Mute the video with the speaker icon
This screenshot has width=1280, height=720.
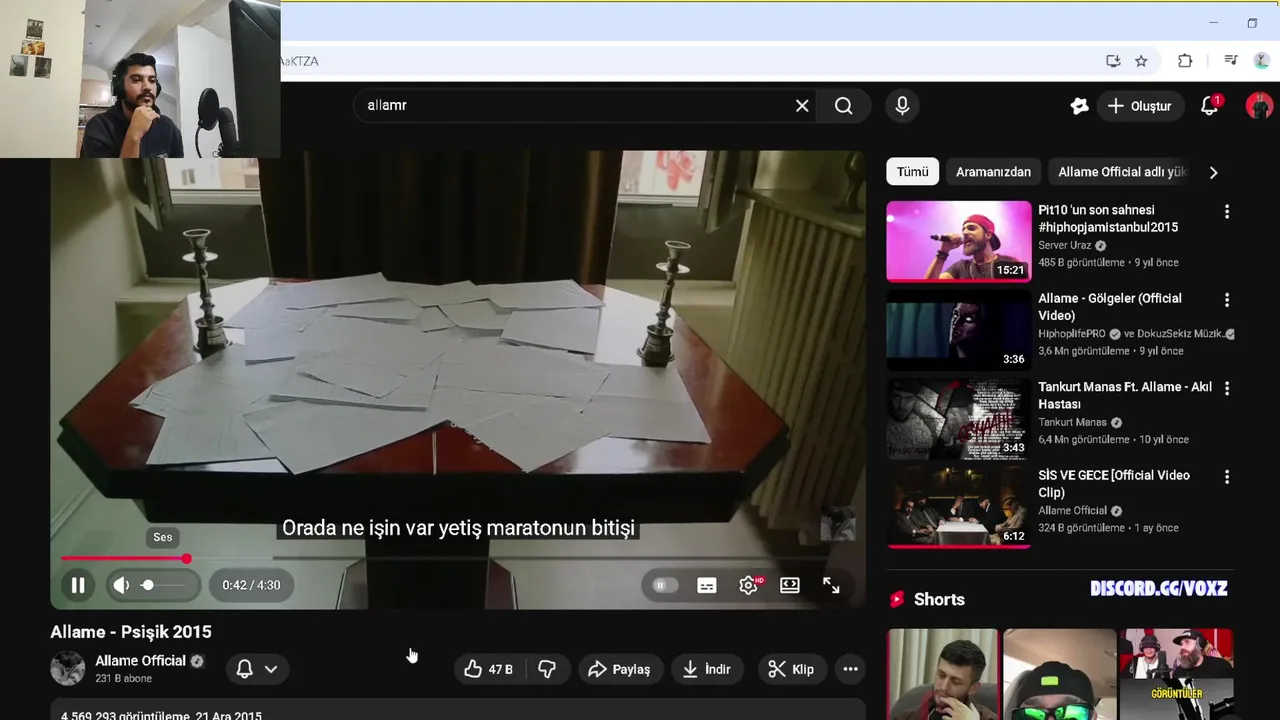coord(121,585)
